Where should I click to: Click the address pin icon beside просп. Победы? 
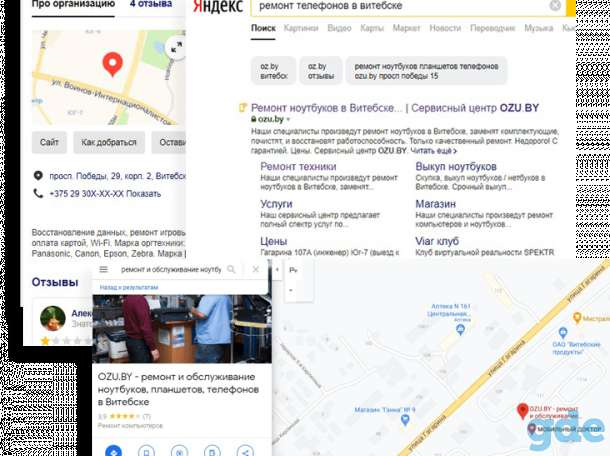pos(38,175)
